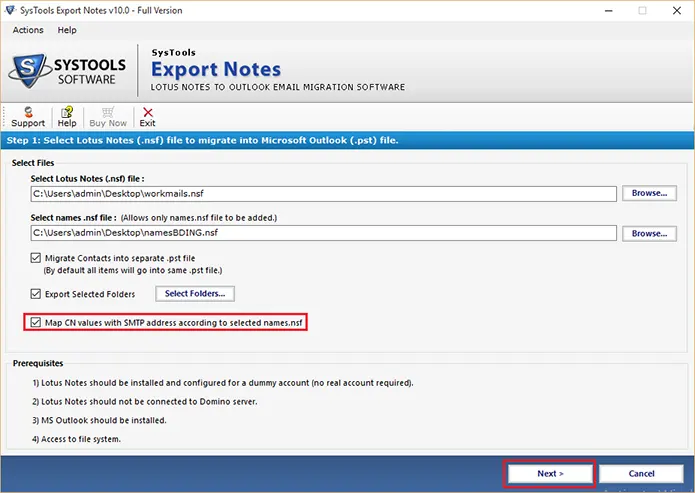Screen dimensions: 695x493
Task: Toggle Map CN values with SMTP address
Action: [x=35, y=322]
